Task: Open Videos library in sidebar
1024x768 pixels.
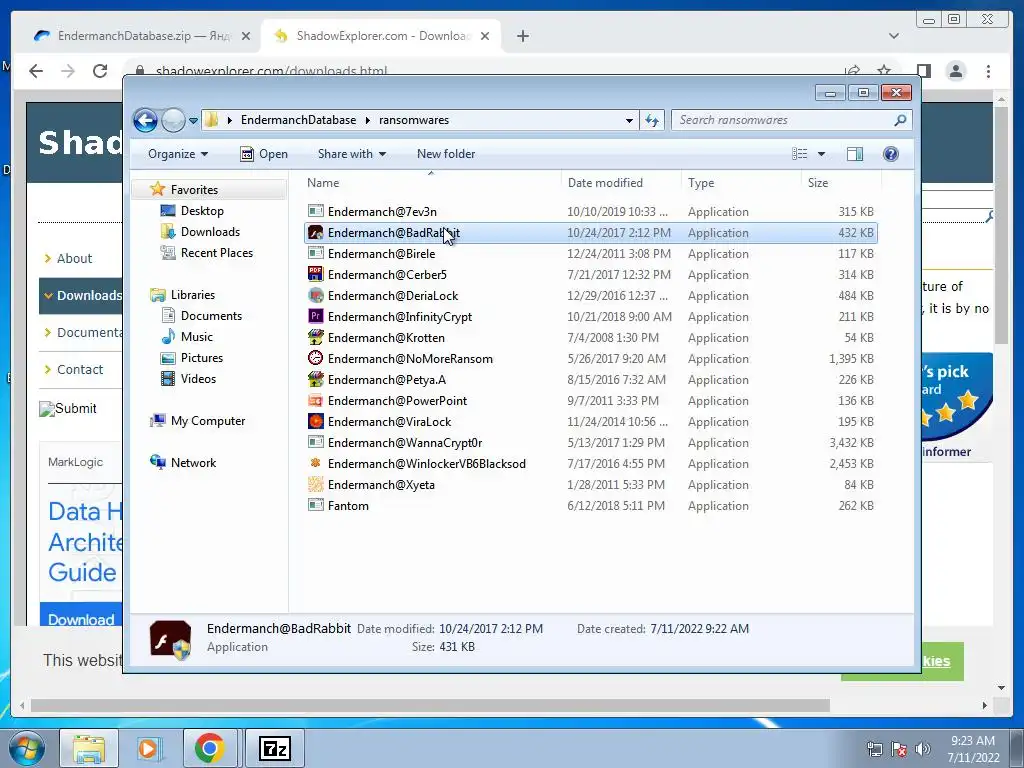Action: click(198, 379)
